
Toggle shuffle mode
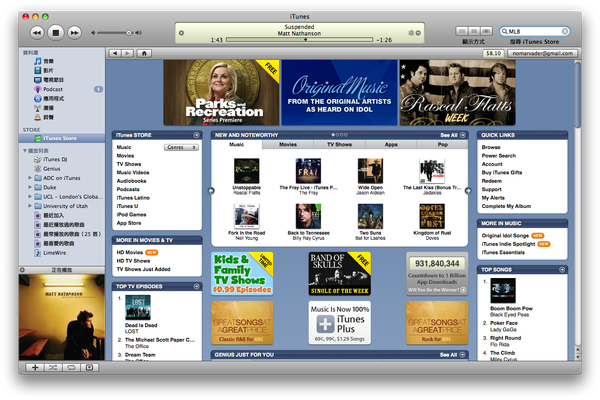[53, 368]
